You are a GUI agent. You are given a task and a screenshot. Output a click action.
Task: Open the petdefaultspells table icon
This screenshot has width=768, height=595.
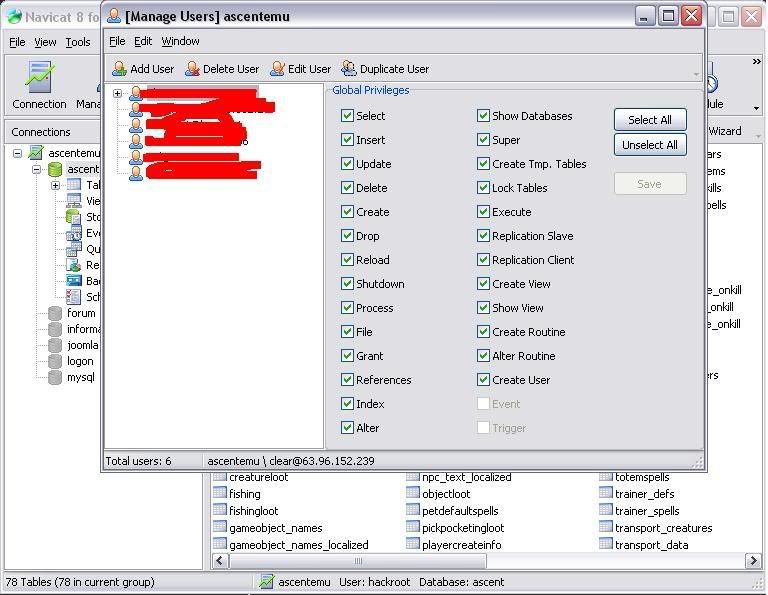413,510
